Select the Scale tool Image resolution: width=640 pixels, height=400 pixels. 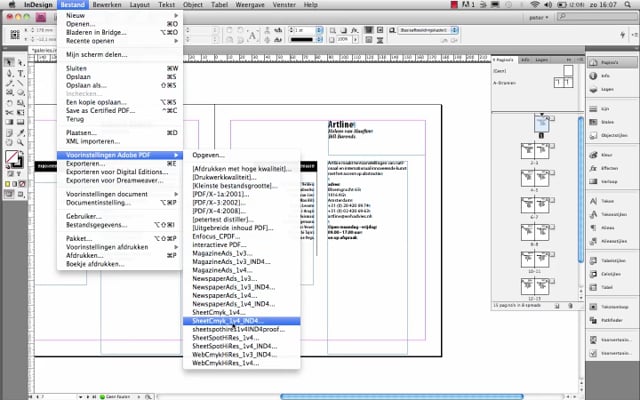pyautogui.click(x=20, y=103)
